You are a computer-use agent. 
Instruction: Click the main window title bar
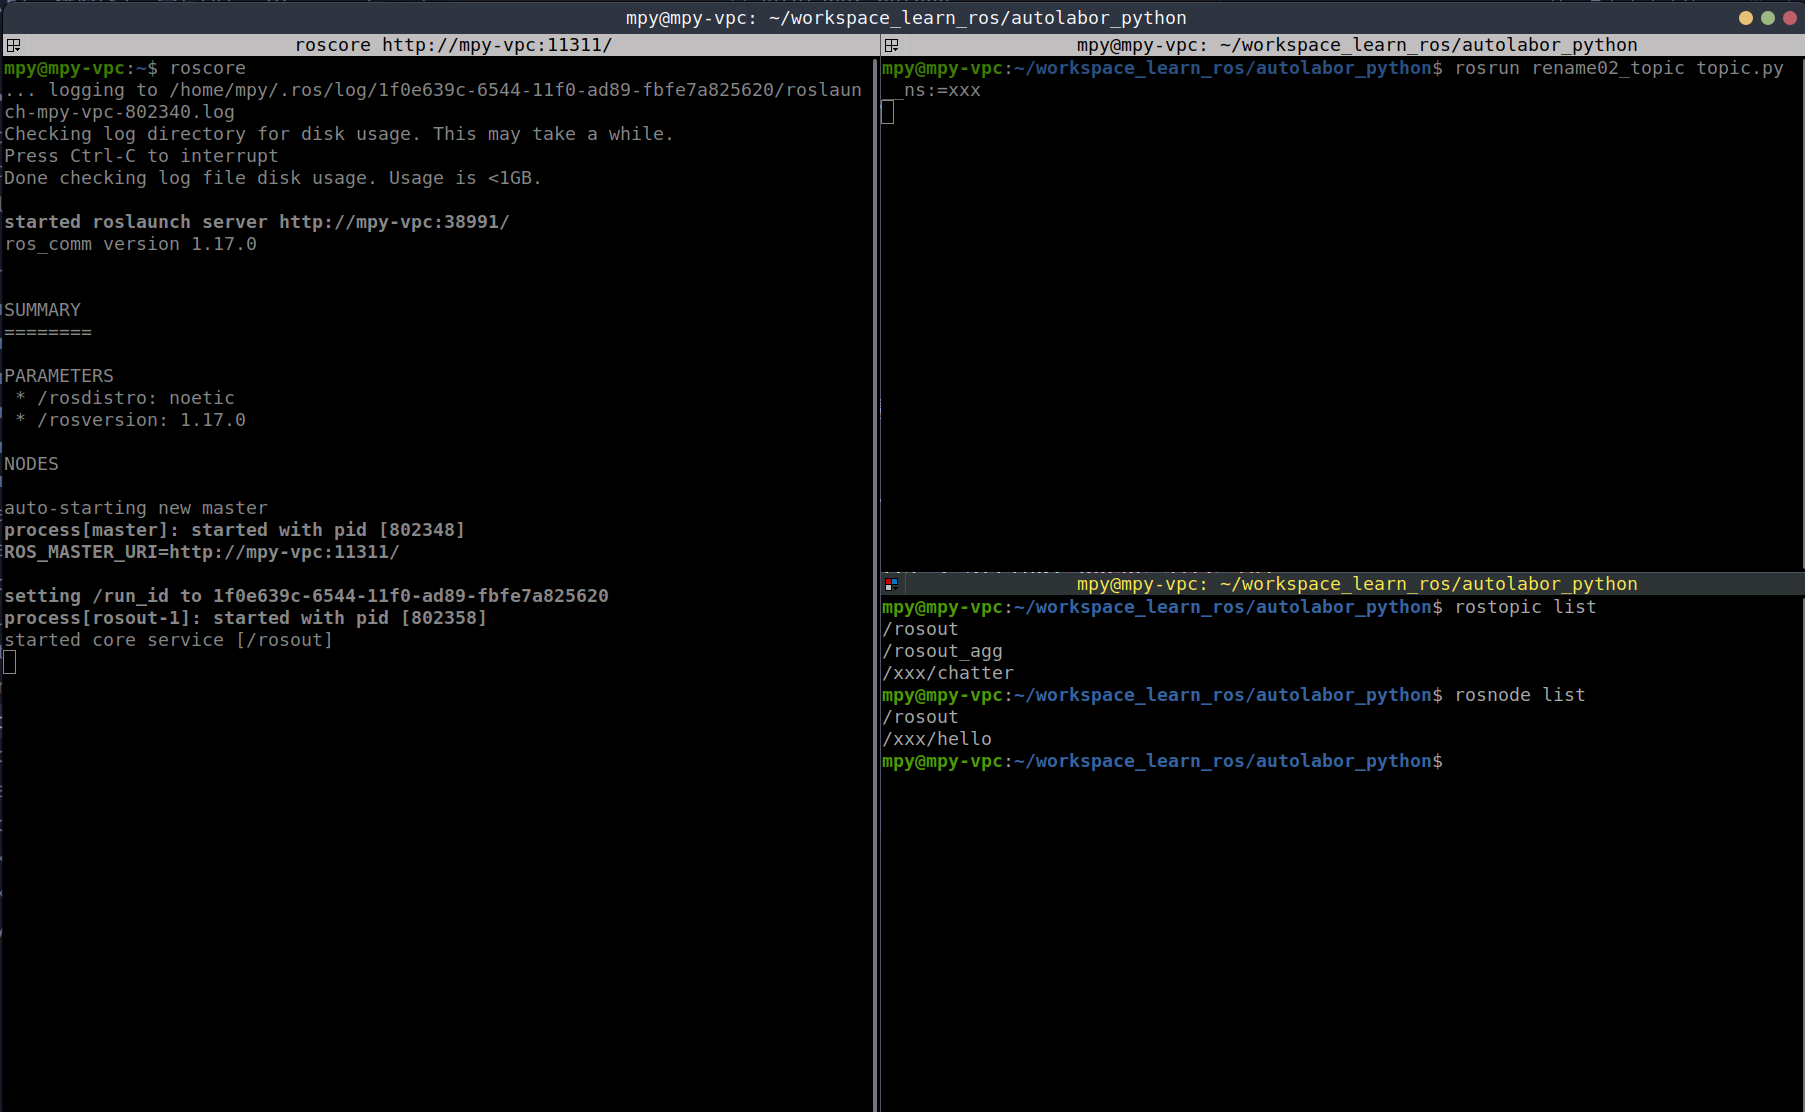coord(905,18)
